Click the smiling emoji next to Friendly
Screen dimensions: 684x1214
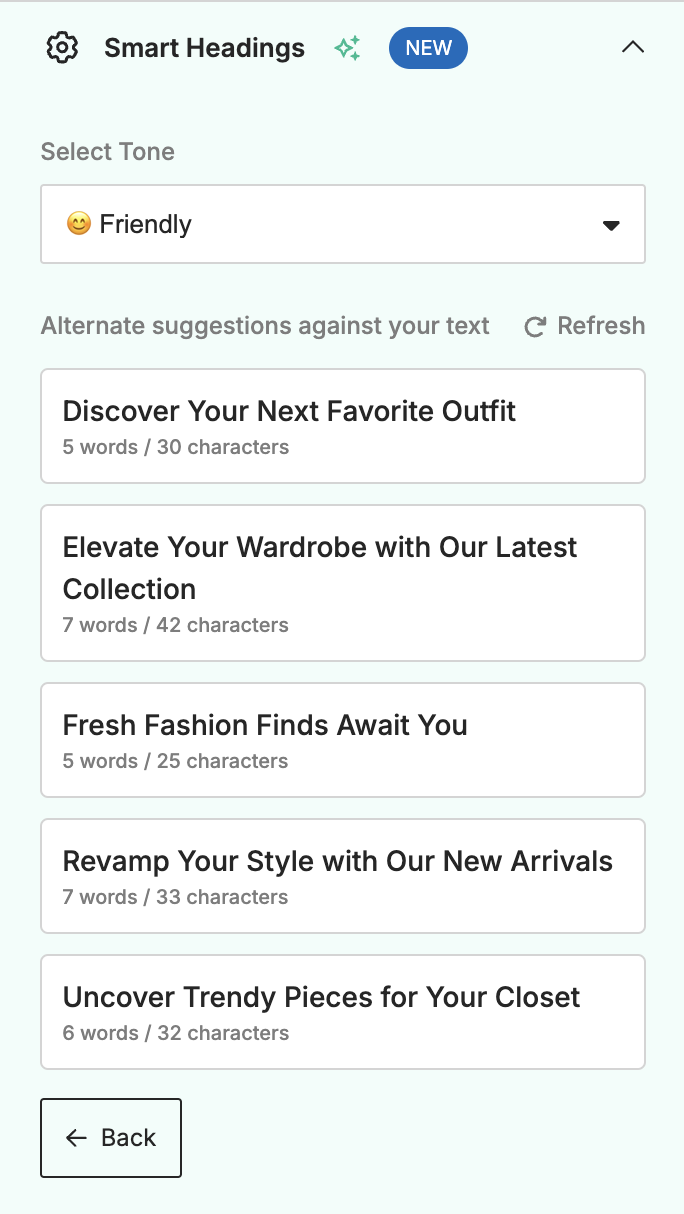click(78, 224)
